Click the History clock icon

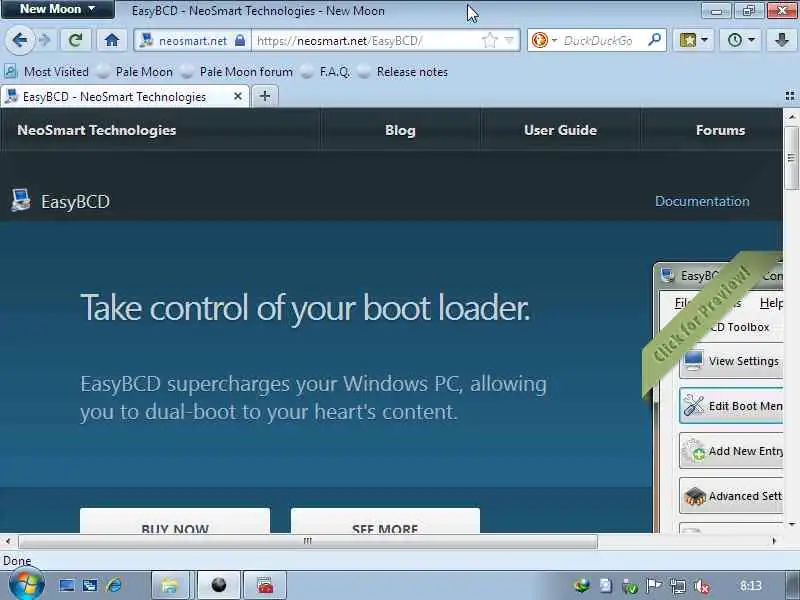coord(735,40)
